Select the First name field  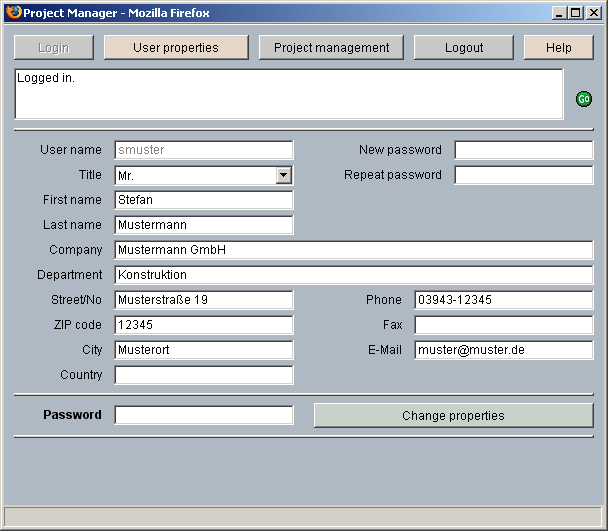pos(204,200)
